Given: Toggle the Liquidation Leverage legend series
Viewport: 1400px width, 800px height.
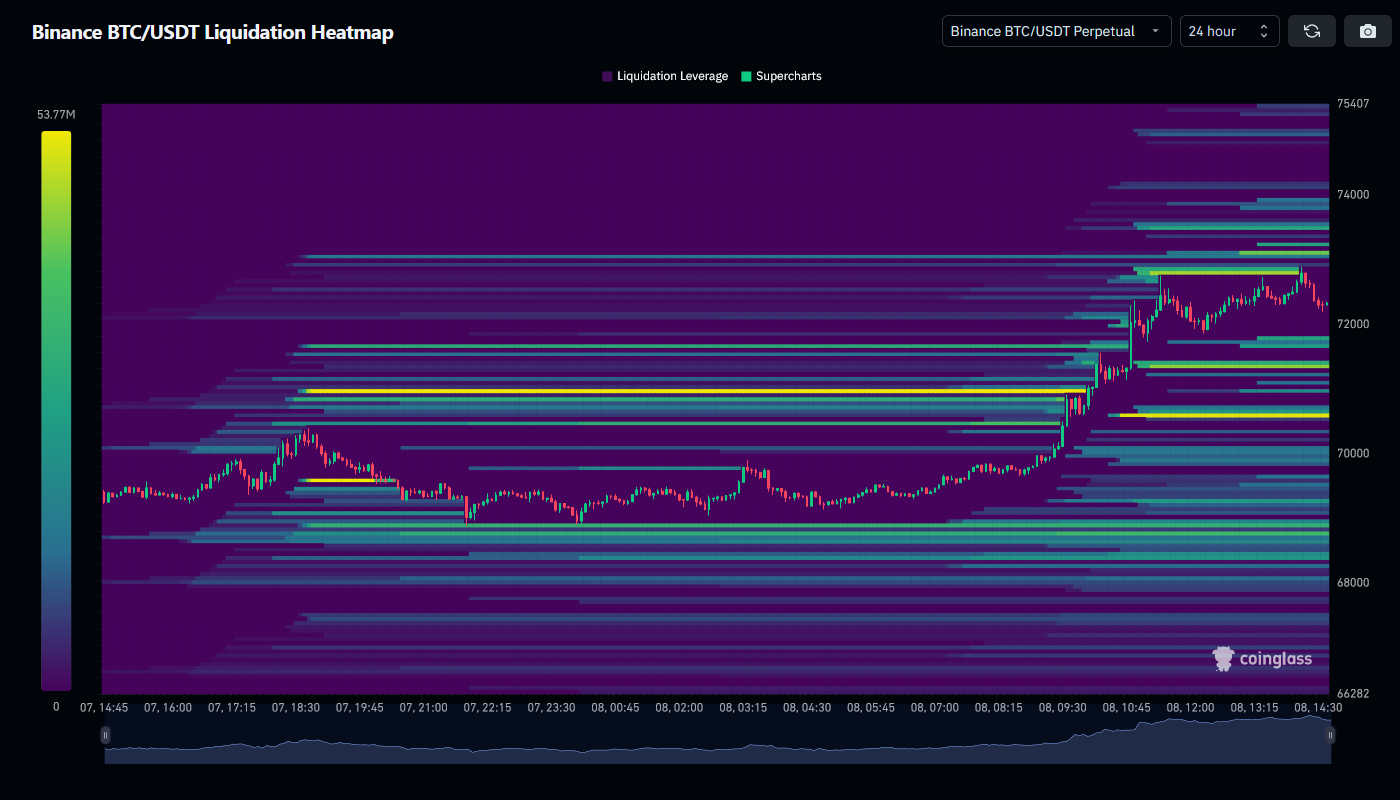Looking at the screenshot, I should point(665,76).
